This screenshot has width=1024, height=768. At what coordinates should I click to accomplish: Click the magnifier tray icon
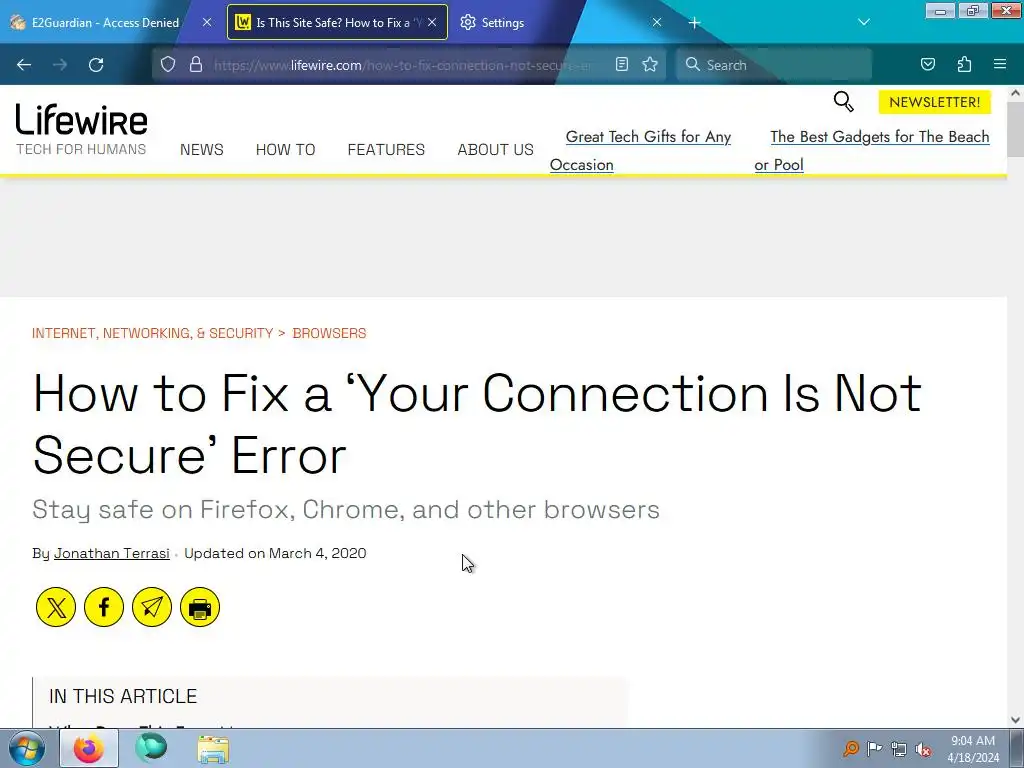[850, 749]
